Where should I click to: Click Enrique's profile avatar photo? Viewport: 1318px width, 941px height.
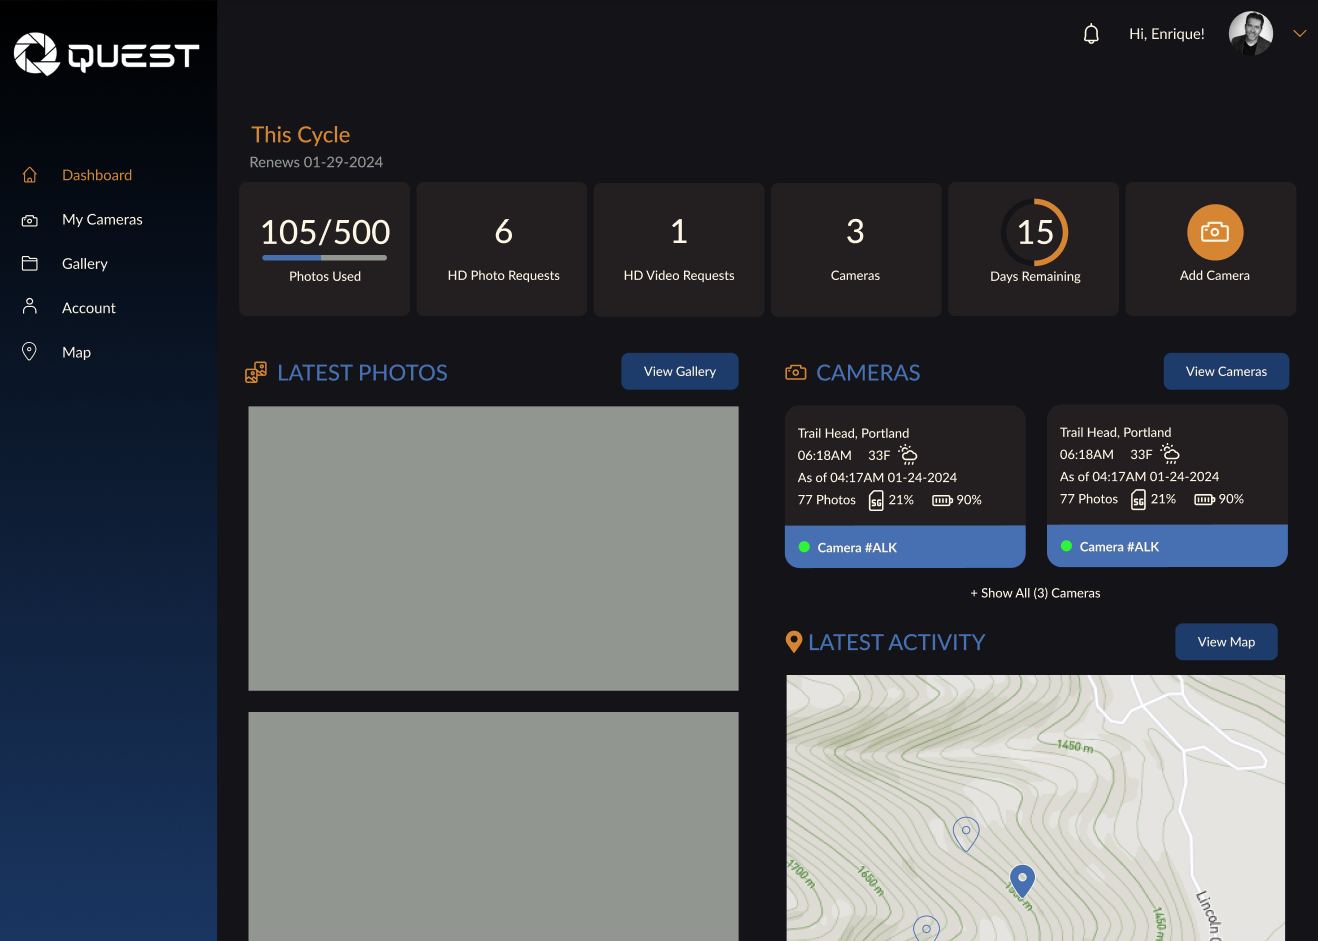click(x=1251, y=33)
